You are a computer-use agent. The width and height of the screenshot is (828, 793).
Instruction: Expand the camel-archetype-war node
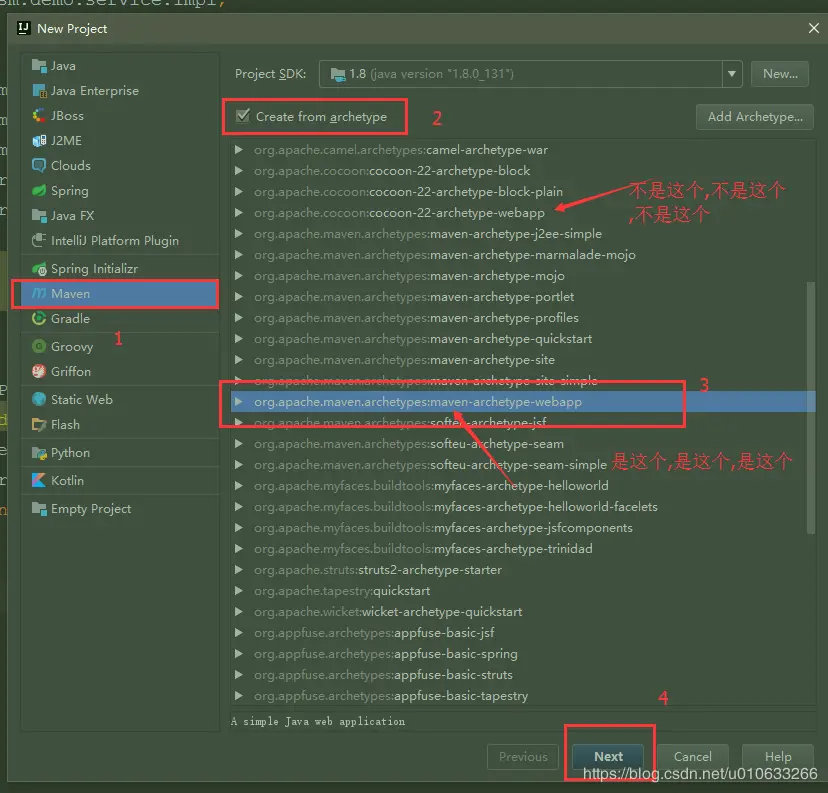coord(239,150)
